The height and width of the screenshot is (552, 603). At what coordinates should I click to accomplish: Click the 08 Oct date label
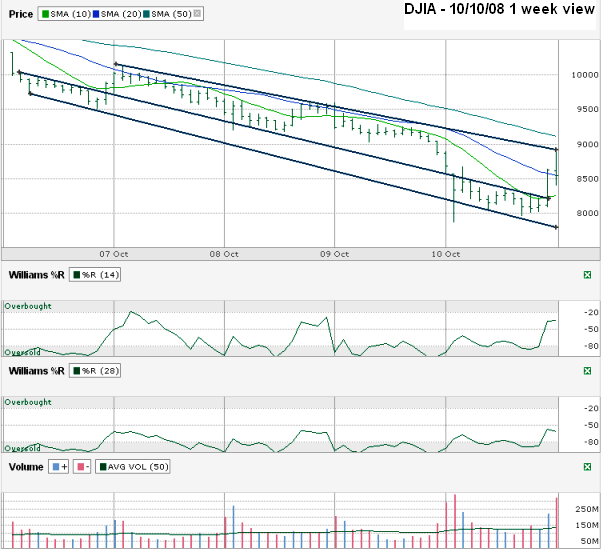tap(224, 254)
